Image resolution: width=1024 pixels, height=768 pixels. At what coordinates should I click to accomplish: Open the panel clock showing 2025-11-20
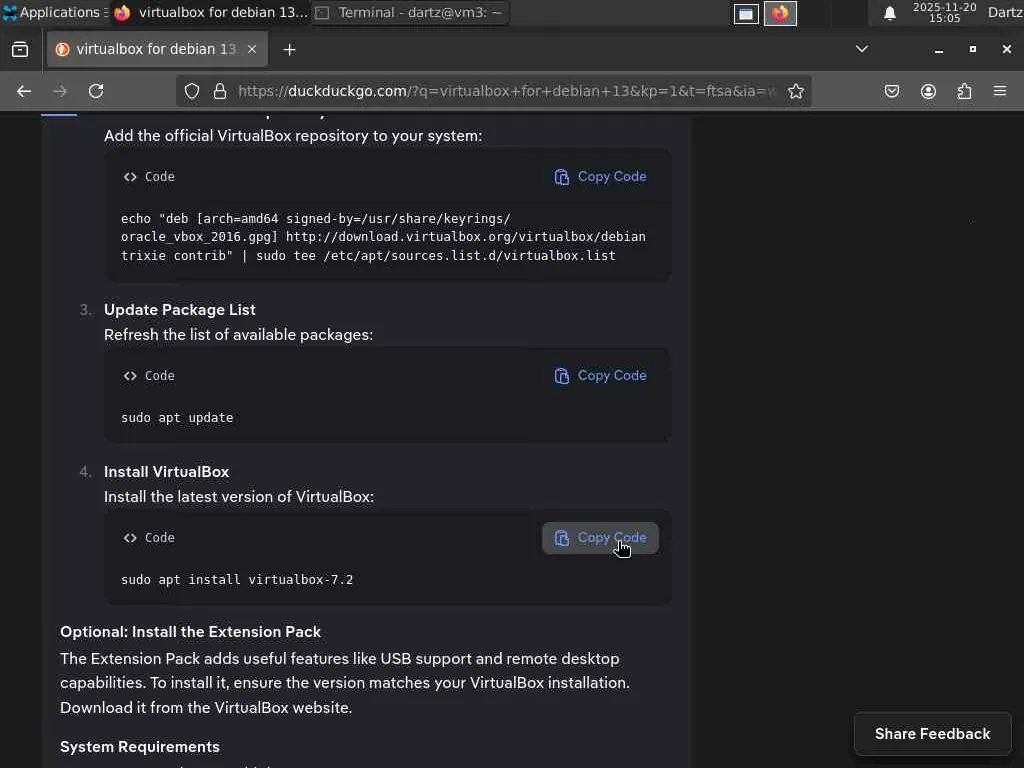944,12
